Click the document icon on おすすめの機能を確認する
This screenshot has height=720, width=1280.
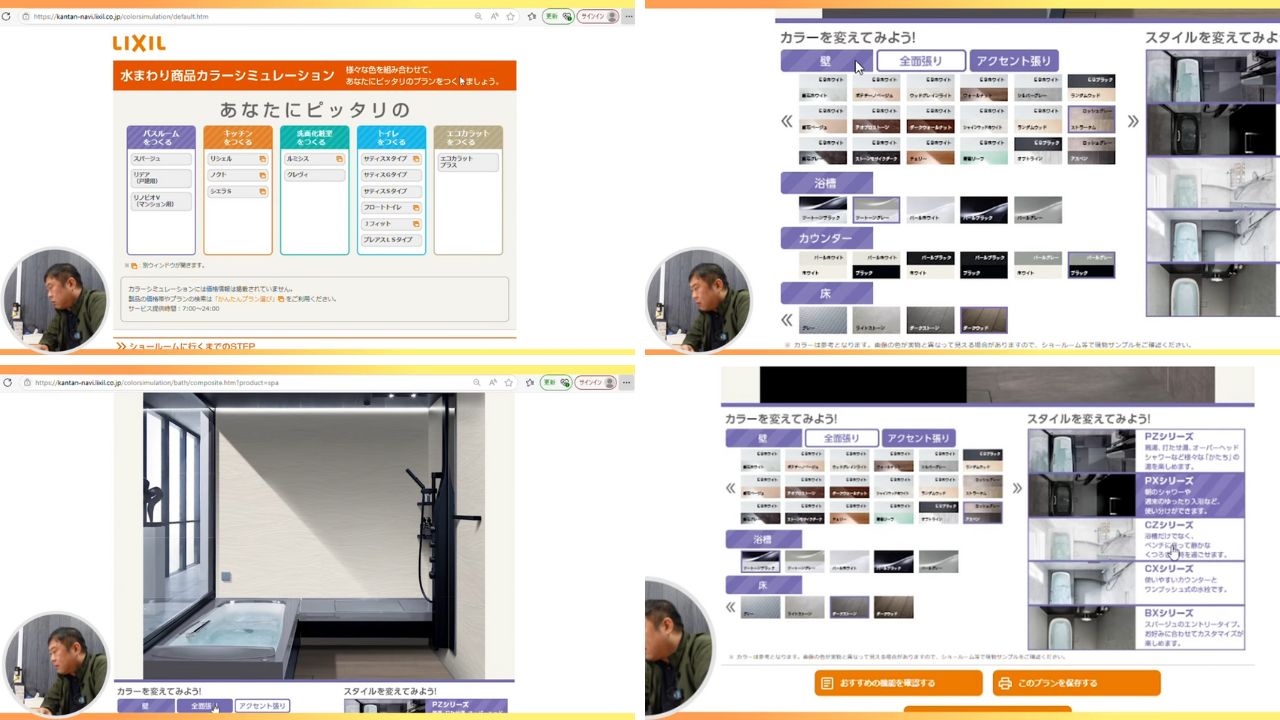coord(827,683)
